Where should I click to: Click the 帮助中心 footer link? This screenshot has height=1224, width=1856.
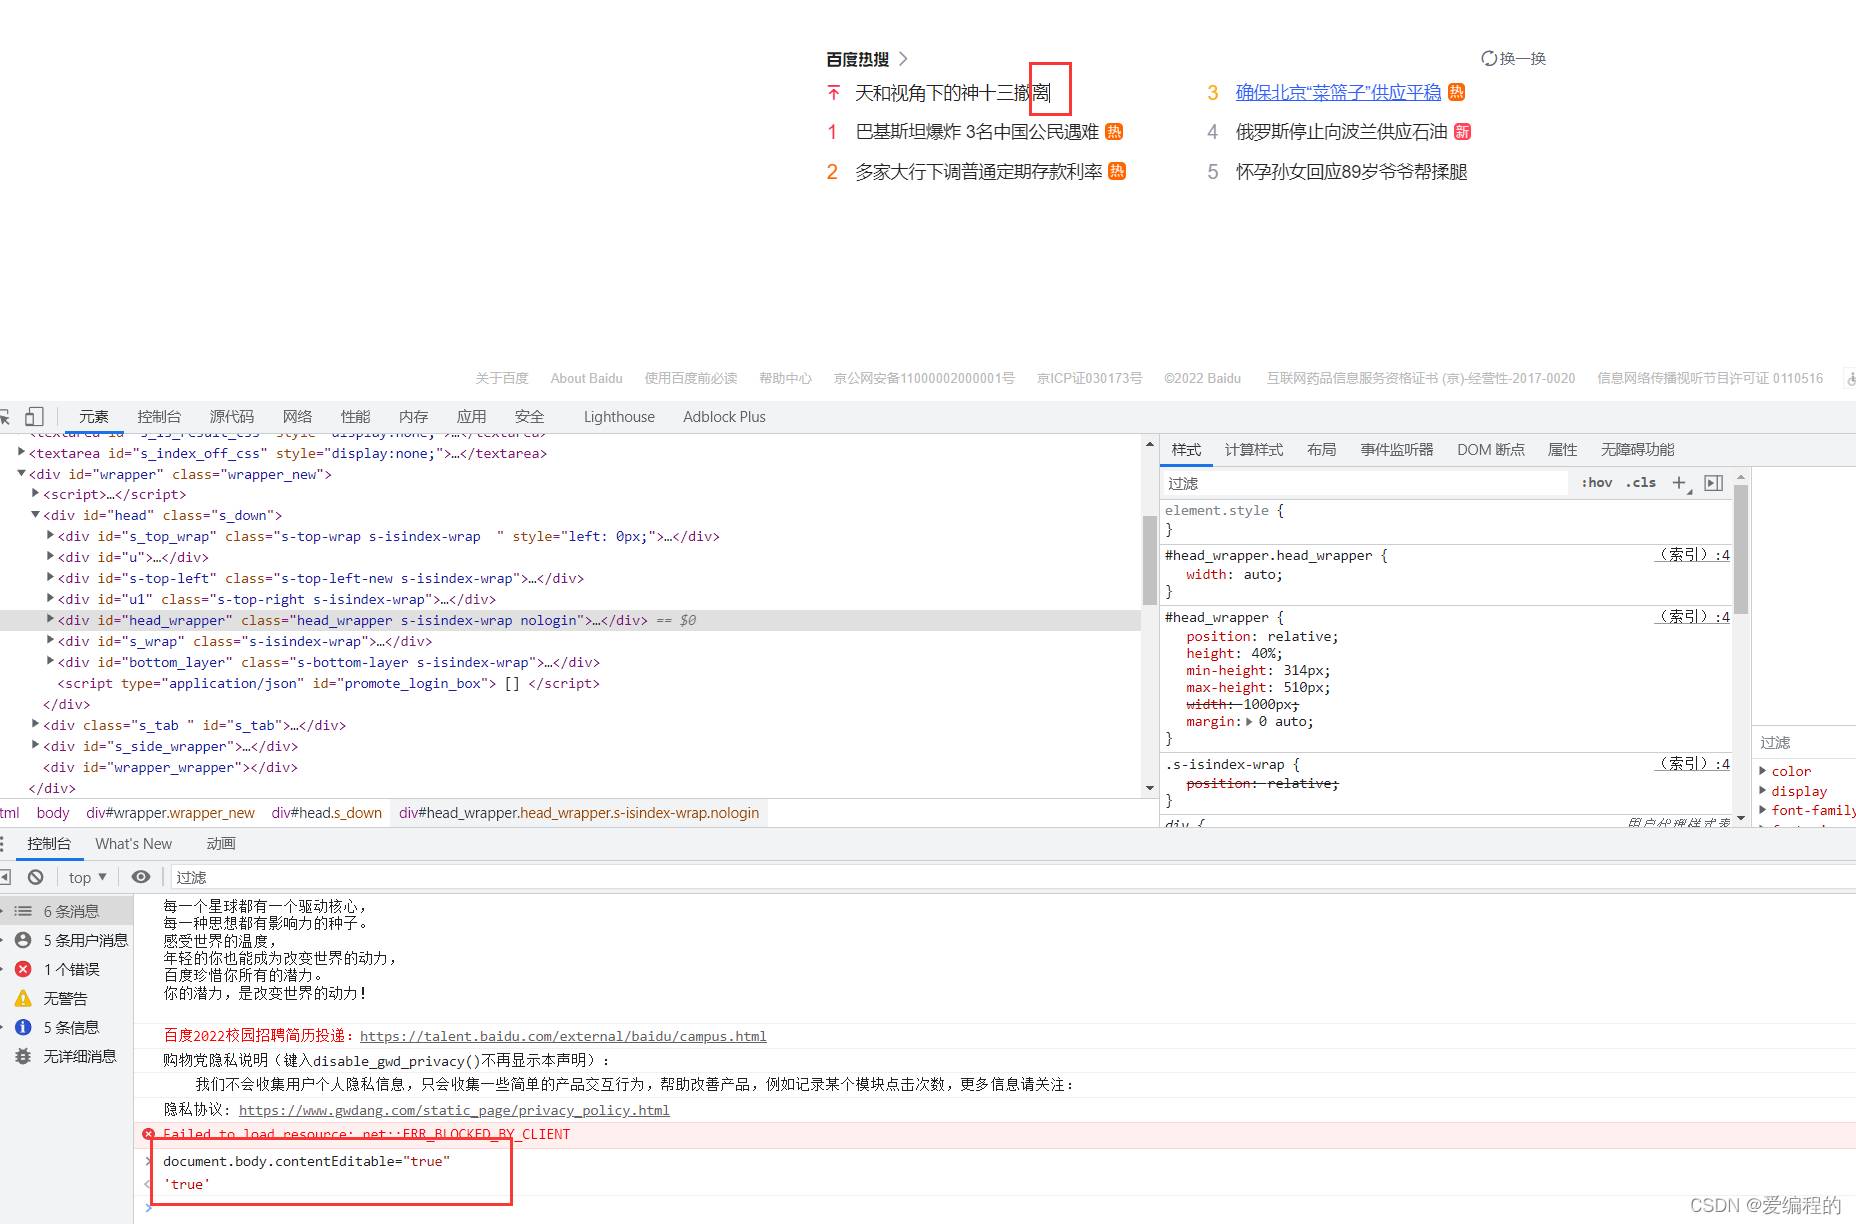(785, 378)
